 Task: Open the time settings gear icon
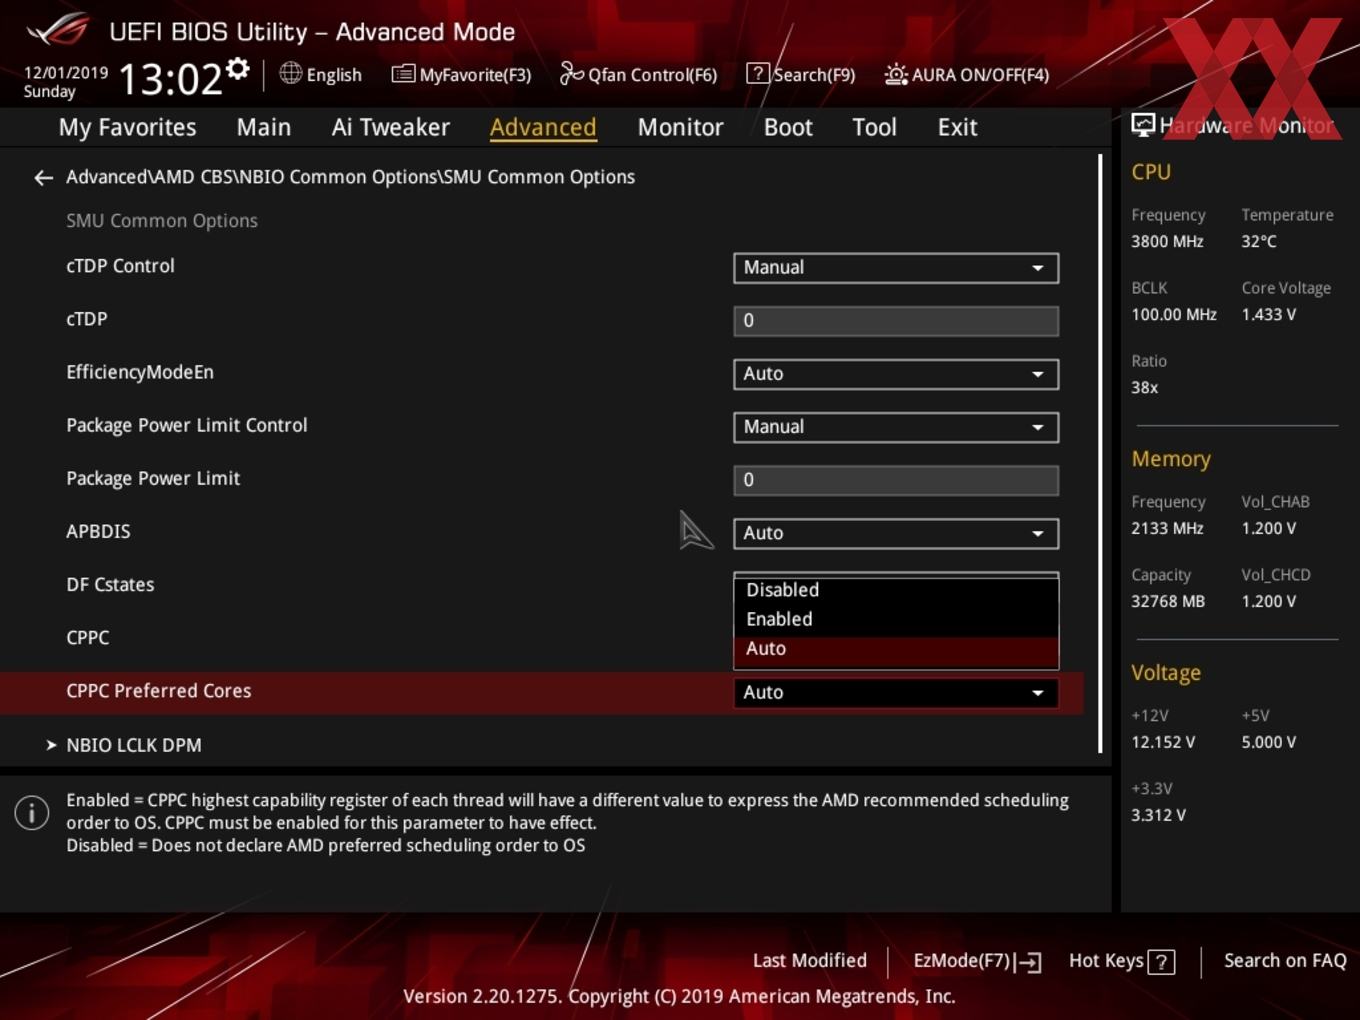click(x=237, y=68)
